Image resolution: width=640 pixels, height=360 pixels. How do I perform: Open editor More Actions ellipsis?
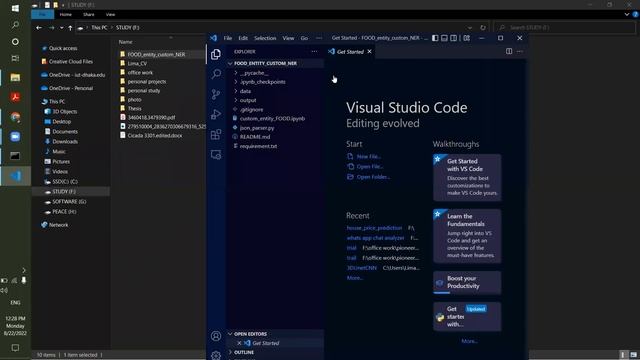[520, 51]
